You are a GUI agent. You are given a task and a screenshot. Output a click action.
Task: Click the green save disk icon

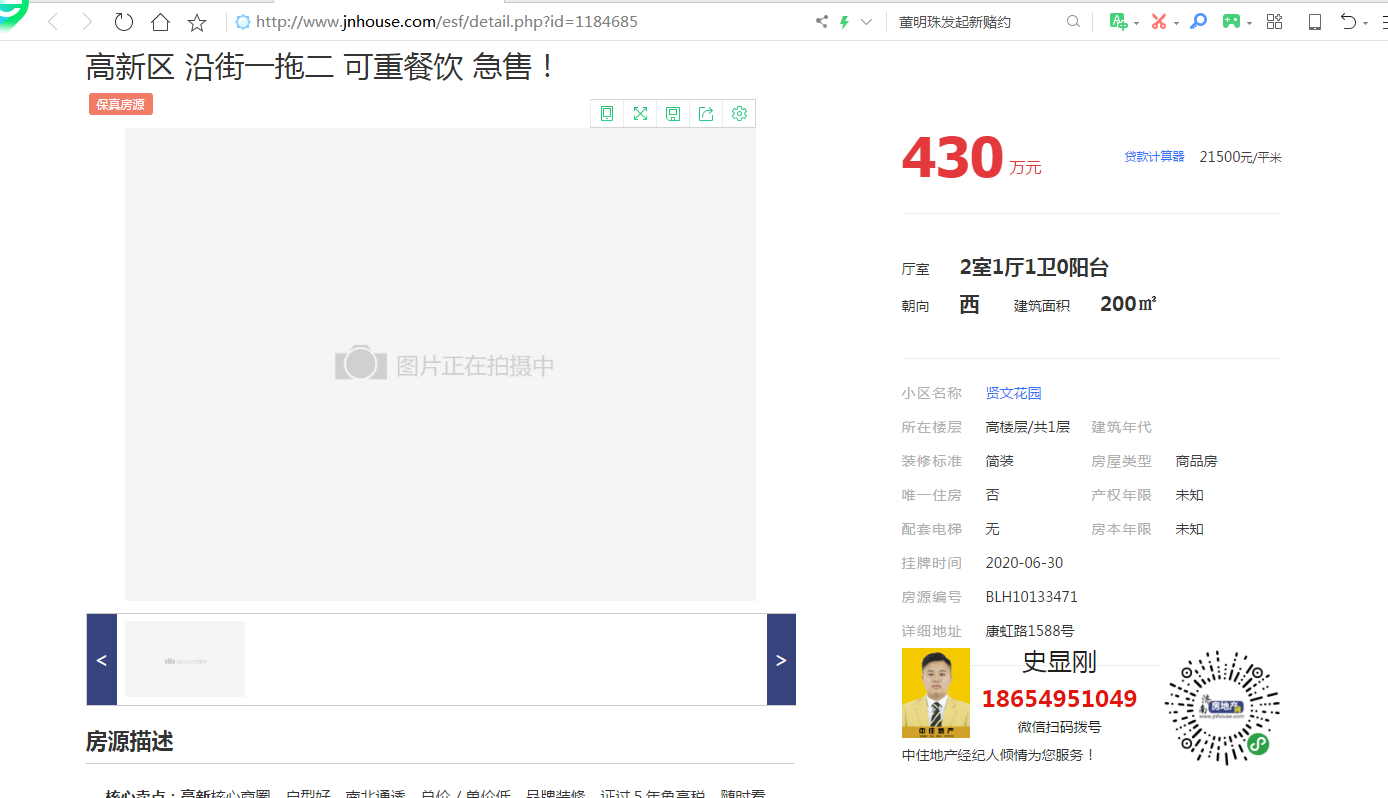coord(673,114)
